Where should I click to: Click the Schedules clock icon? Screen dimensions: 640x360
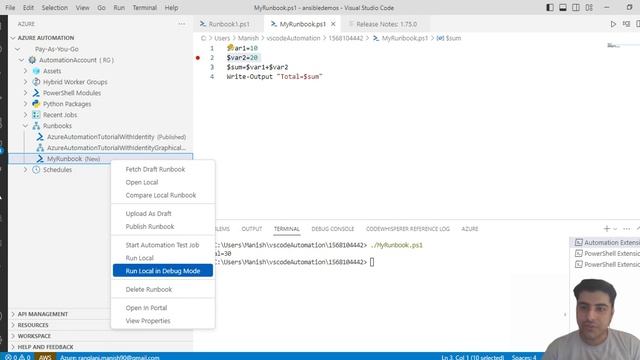(36, 170)
